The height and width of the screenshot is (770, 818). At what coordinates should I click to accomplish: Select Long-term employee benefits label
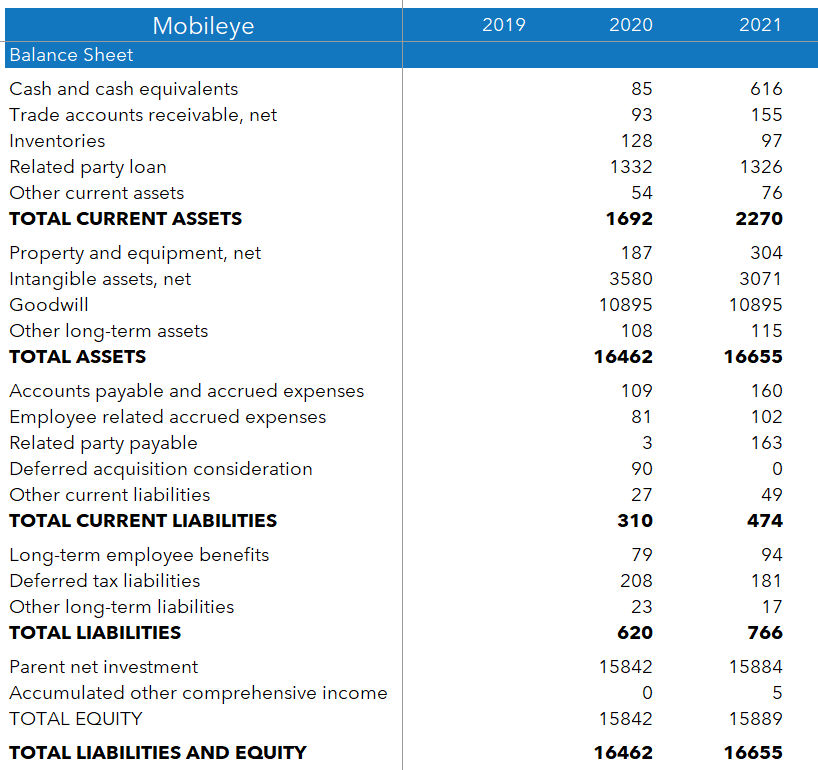139,556
